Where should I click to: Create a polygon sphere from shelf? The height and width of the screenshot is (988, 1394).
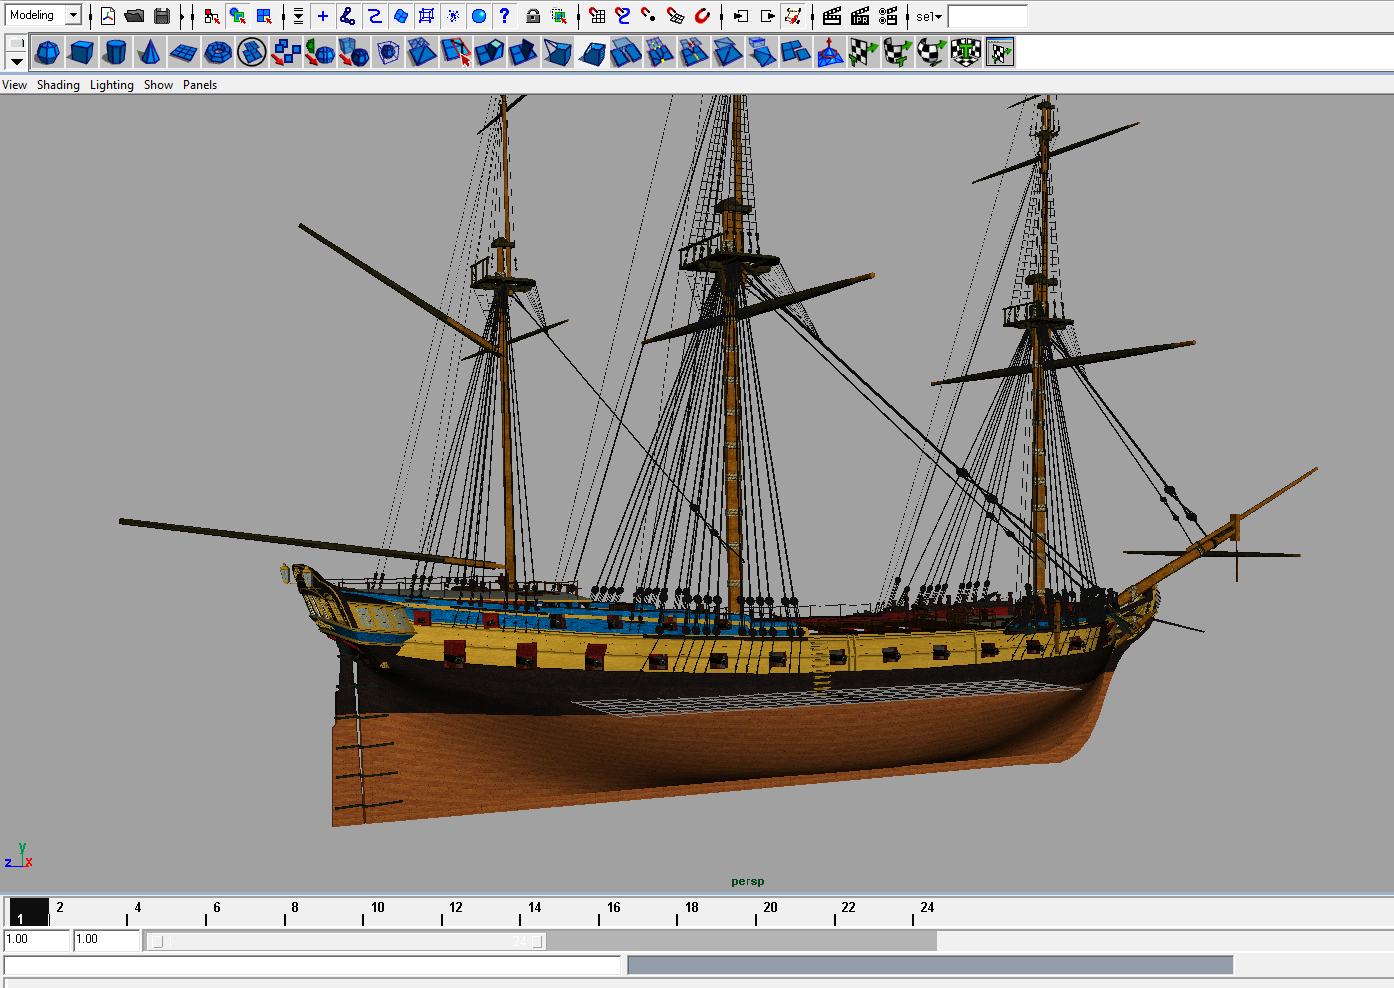(47, 52)
